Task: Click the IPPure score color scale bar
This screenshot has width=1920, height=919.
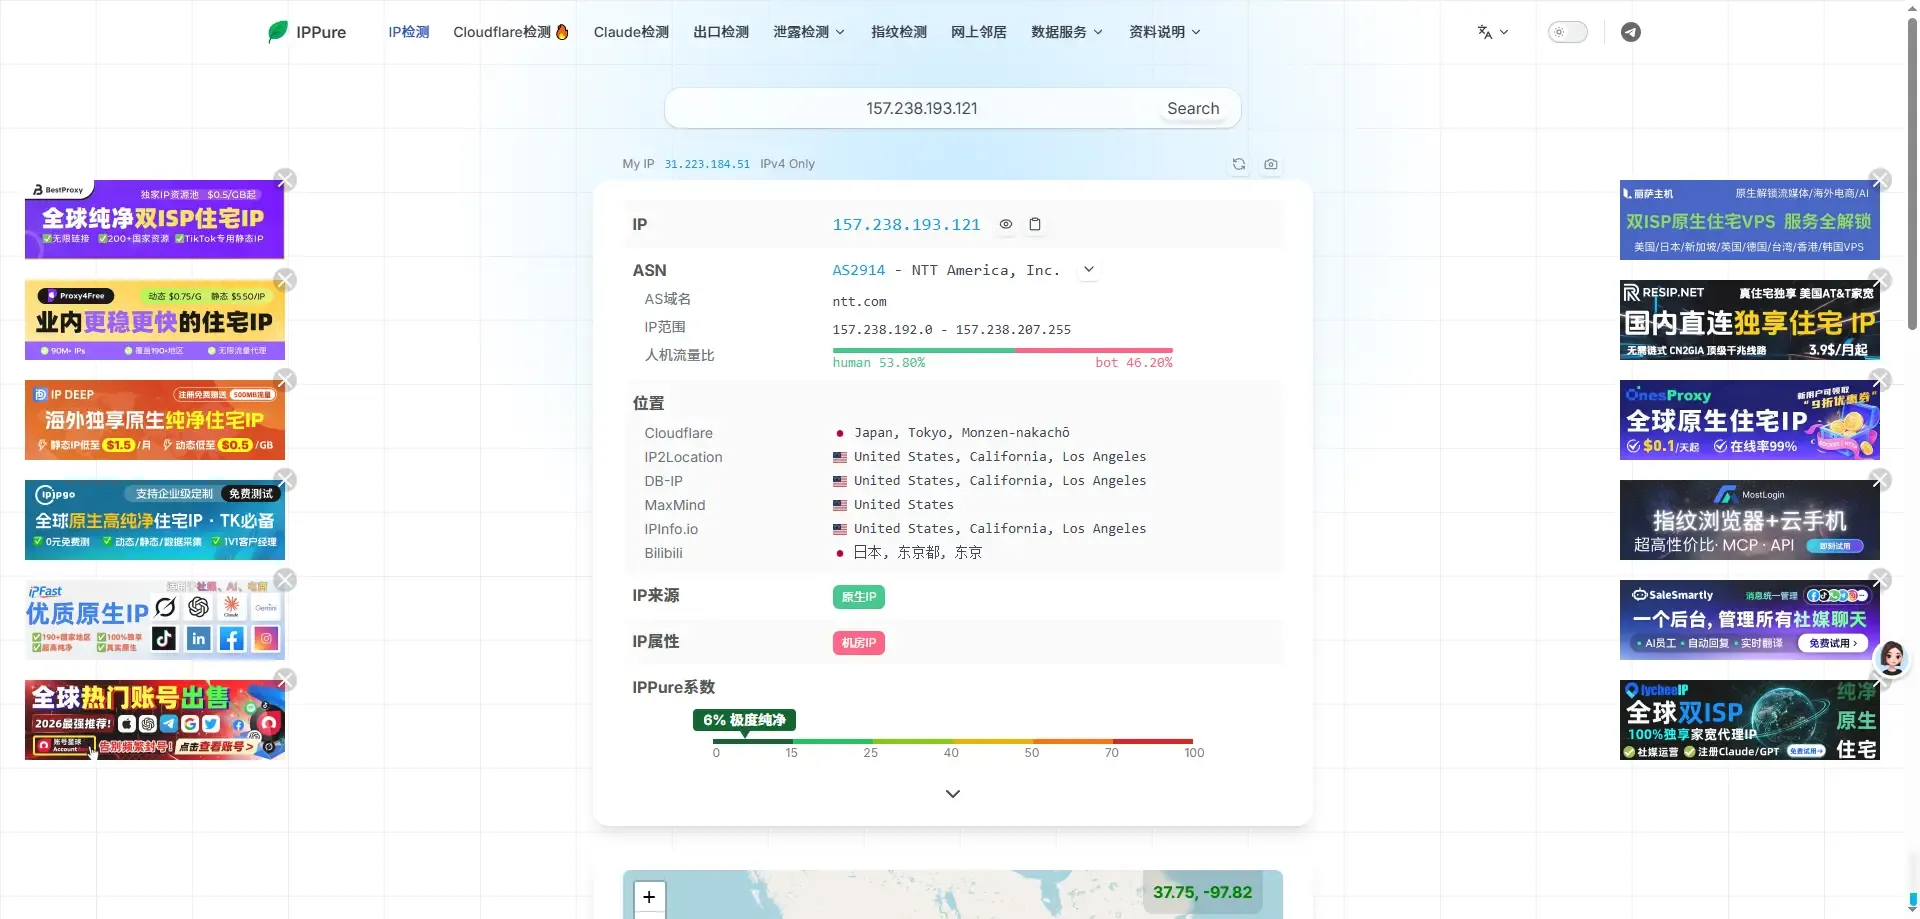Action: [953, 741]
